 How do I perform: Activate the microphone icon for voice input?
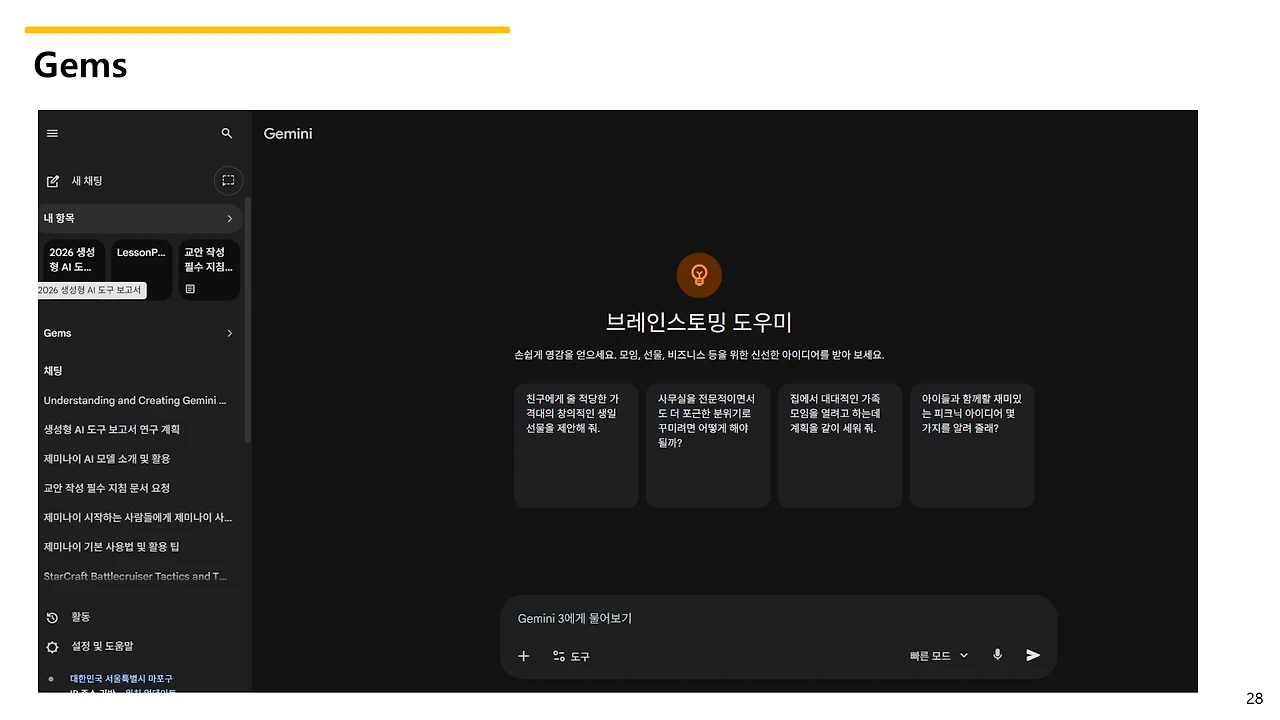997,654
